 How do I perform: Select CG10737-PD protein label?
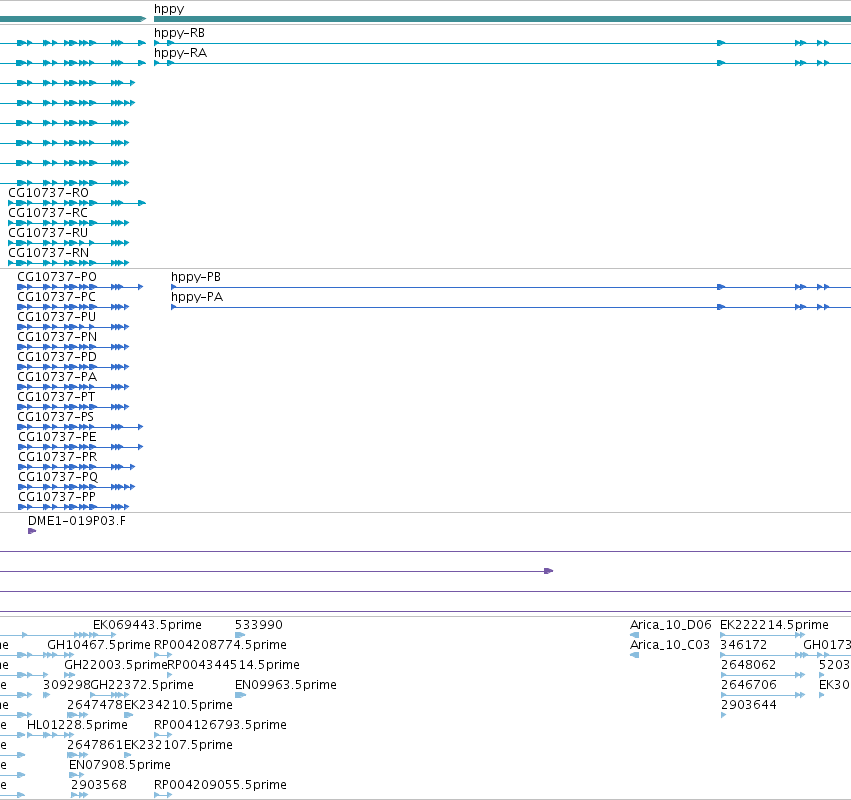point(57,357)
